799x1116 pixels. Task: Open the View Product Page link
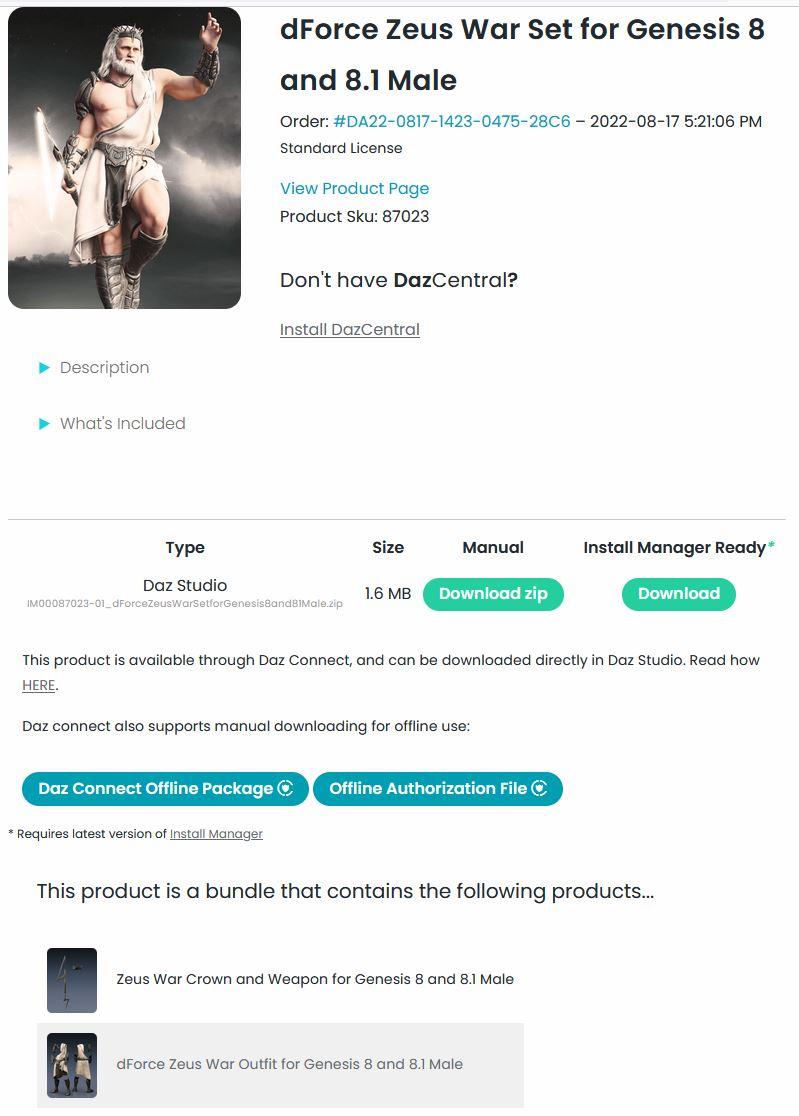(354, 189)
